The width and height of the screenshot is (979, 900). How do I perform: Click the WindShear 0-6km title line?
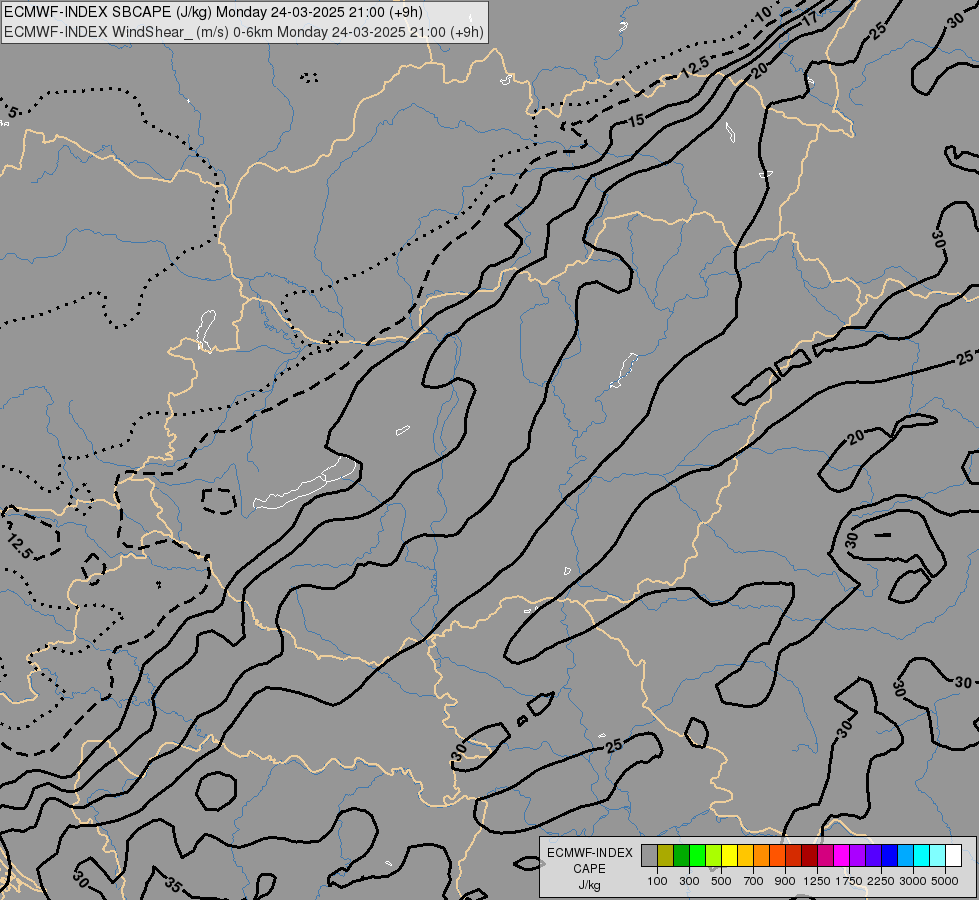[x=244, y=32]
